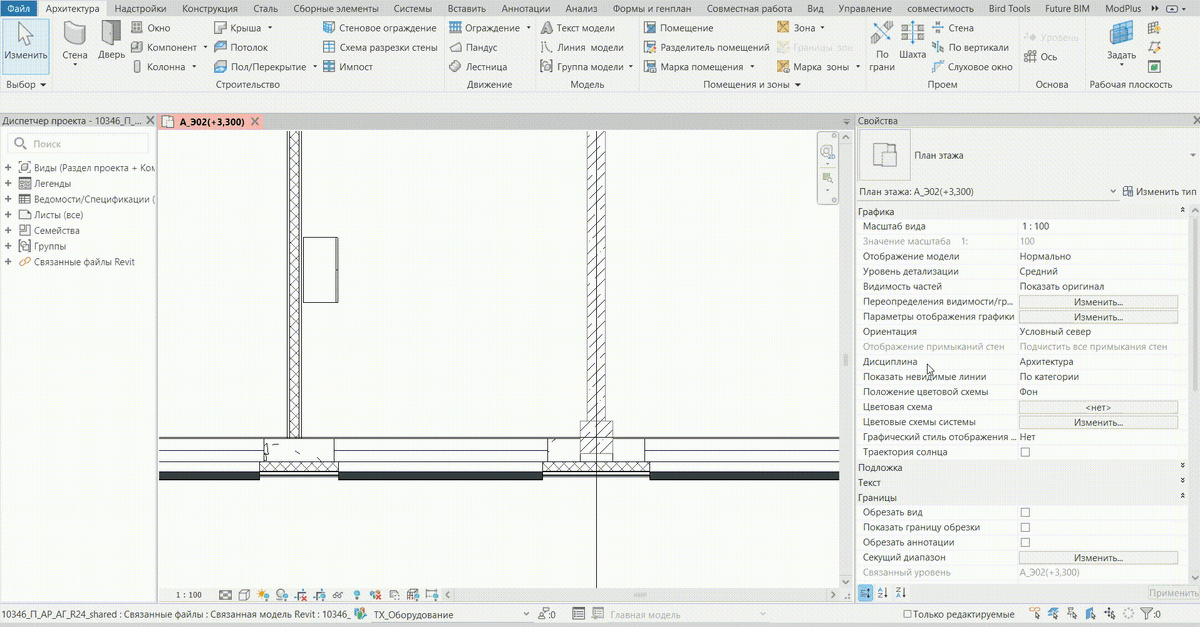
Task: Expand the Легенды tree node
Action: pyautogui.click(x=8, y=183)
